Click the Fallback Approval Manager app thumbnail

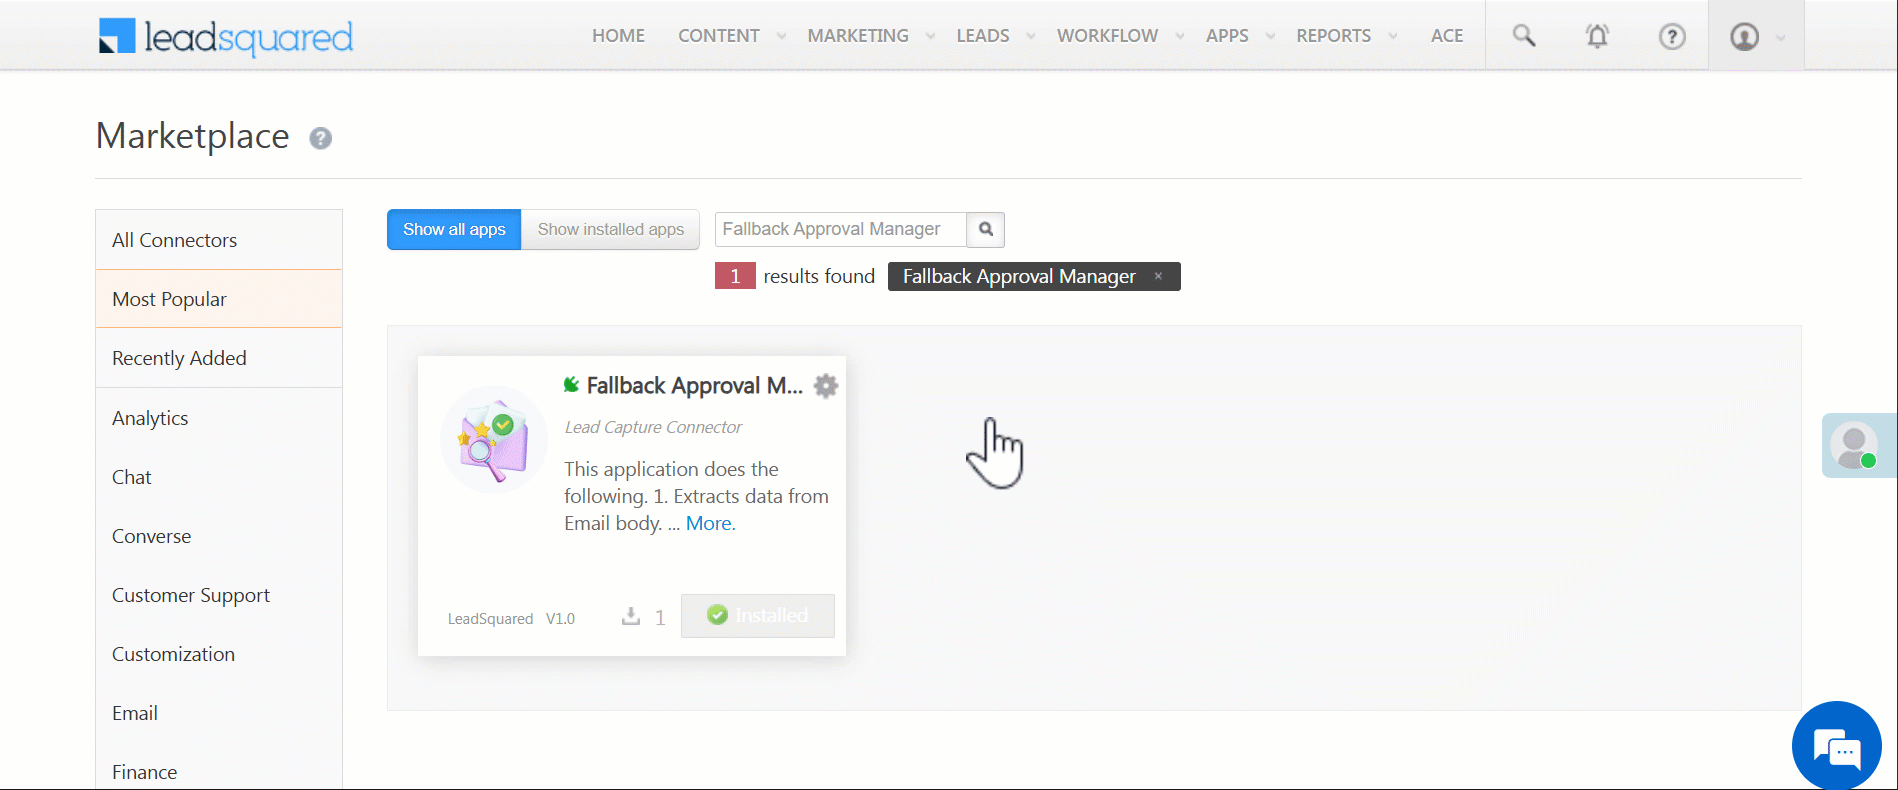click(x=494, y=439)
